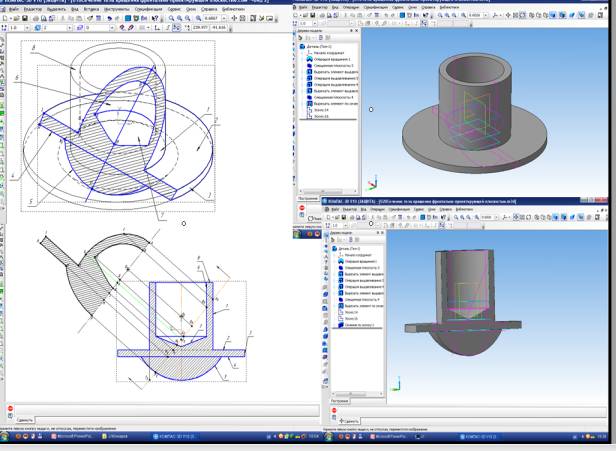The image size is (616, 451).
Task: Open the Инструменты menu in the 2D drawing window
Action: [117, 9]
